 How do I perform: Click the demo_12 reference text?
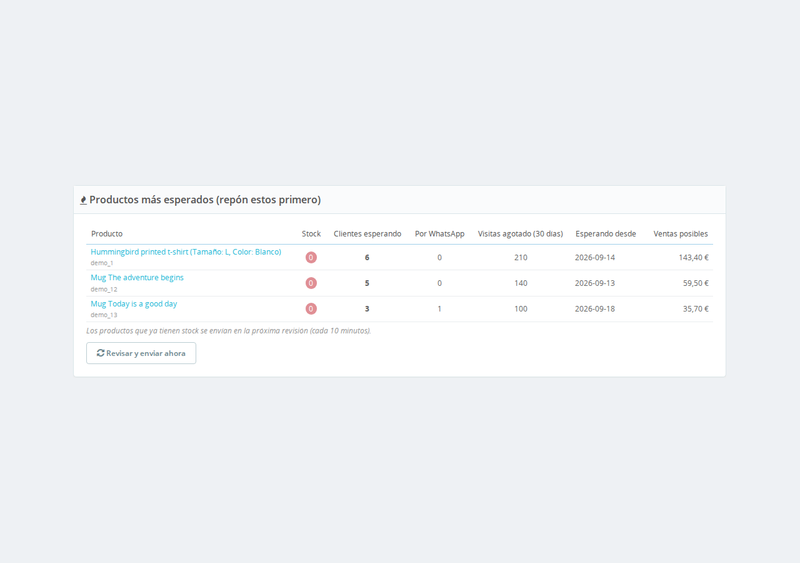pos(104,289)
